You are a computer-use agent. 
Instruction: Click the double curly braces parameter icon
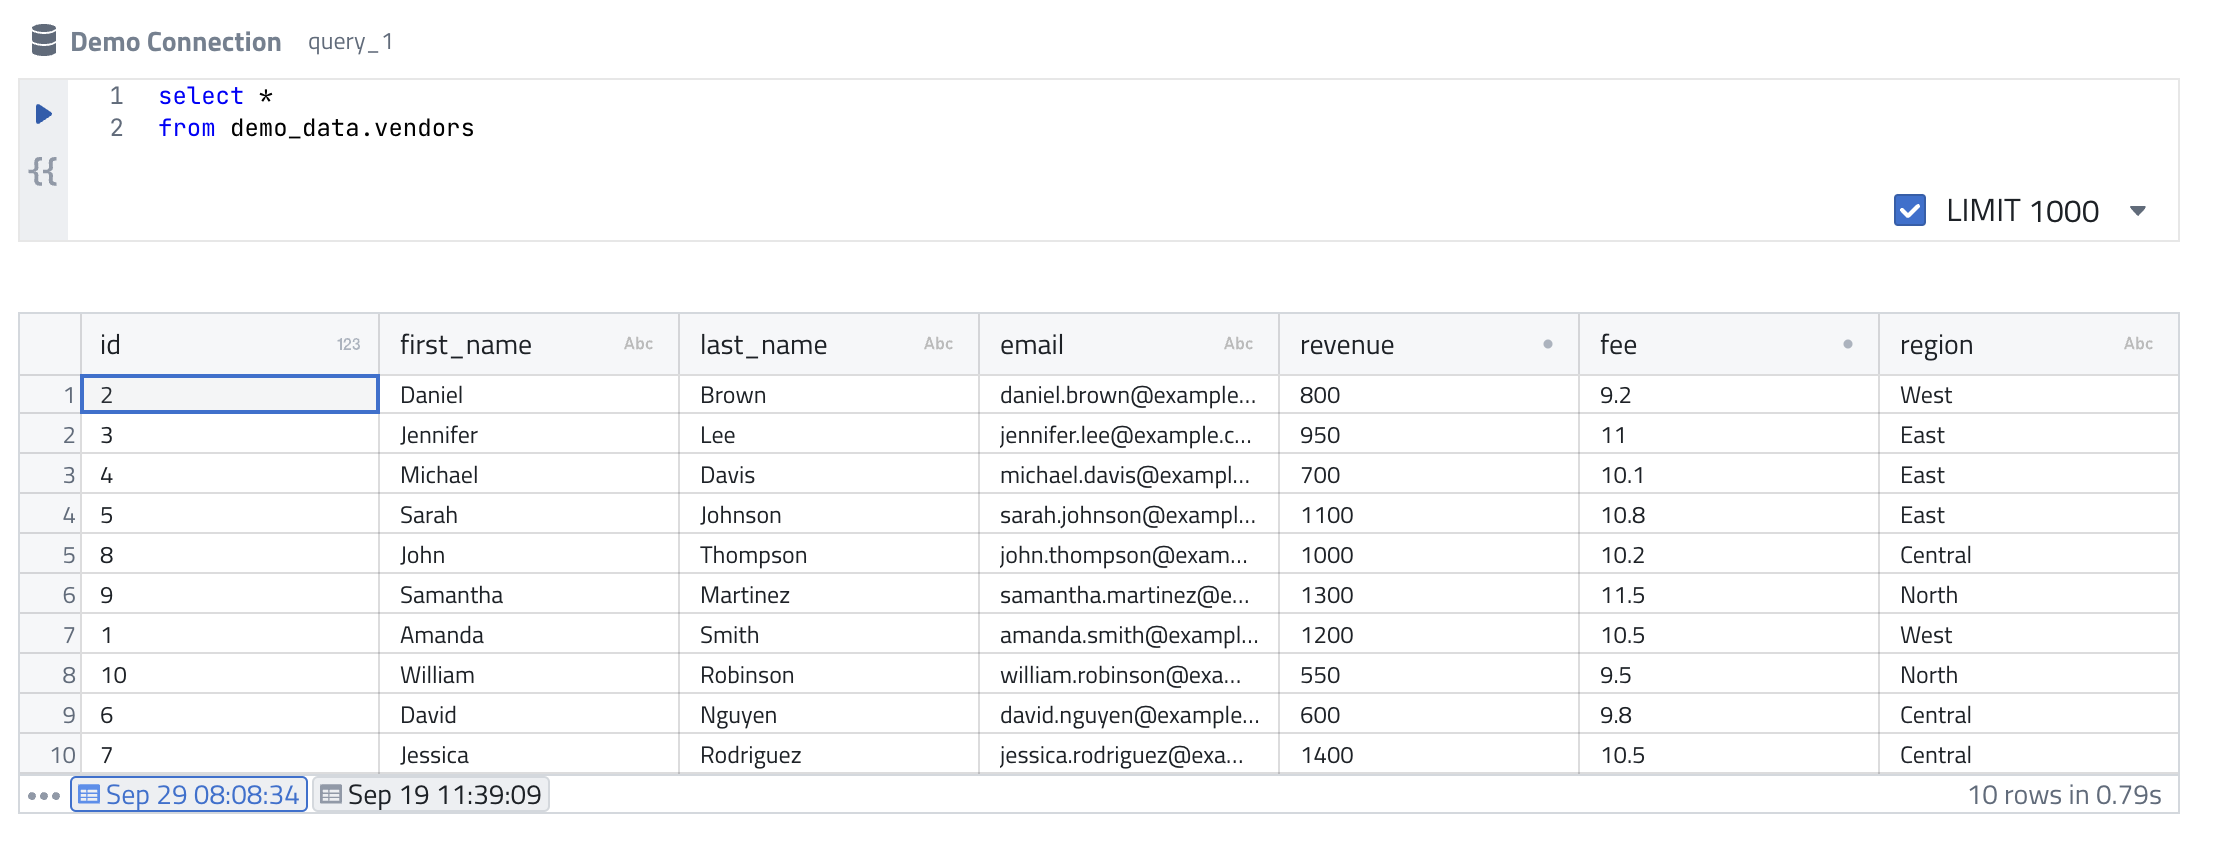pos(43,172)
